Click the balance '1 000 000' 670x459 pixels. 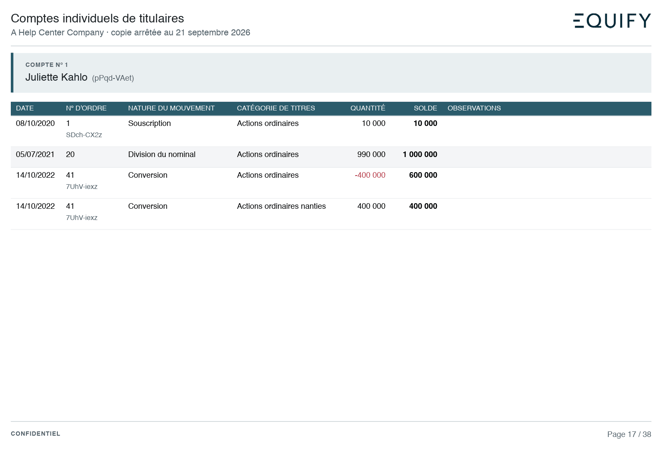click(x=420, y=155)
